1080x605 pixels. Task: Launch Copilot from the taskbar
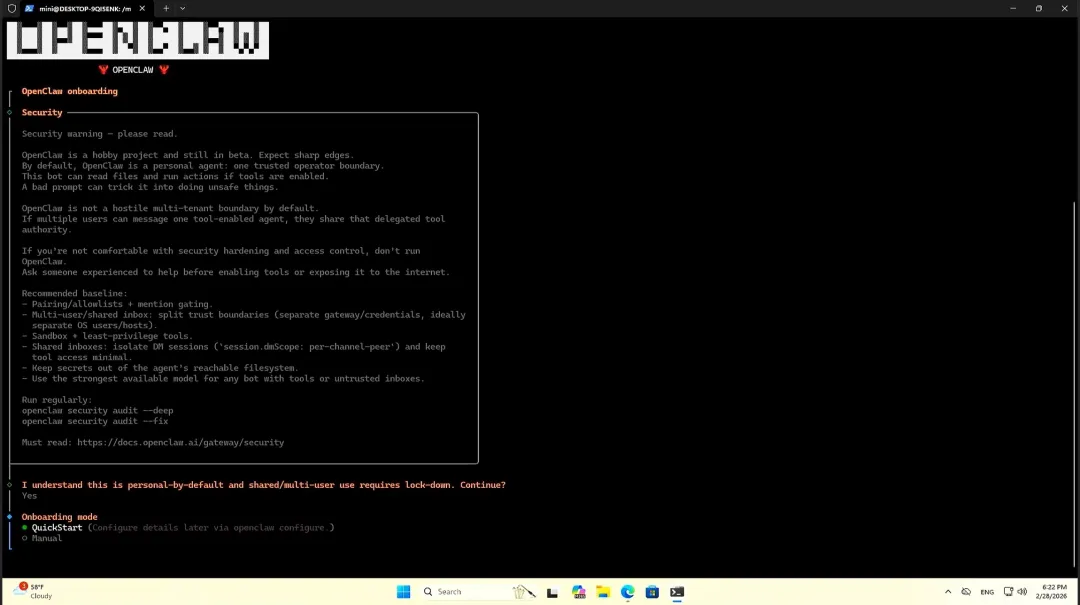pyautogui.click(x=579, y=592)
